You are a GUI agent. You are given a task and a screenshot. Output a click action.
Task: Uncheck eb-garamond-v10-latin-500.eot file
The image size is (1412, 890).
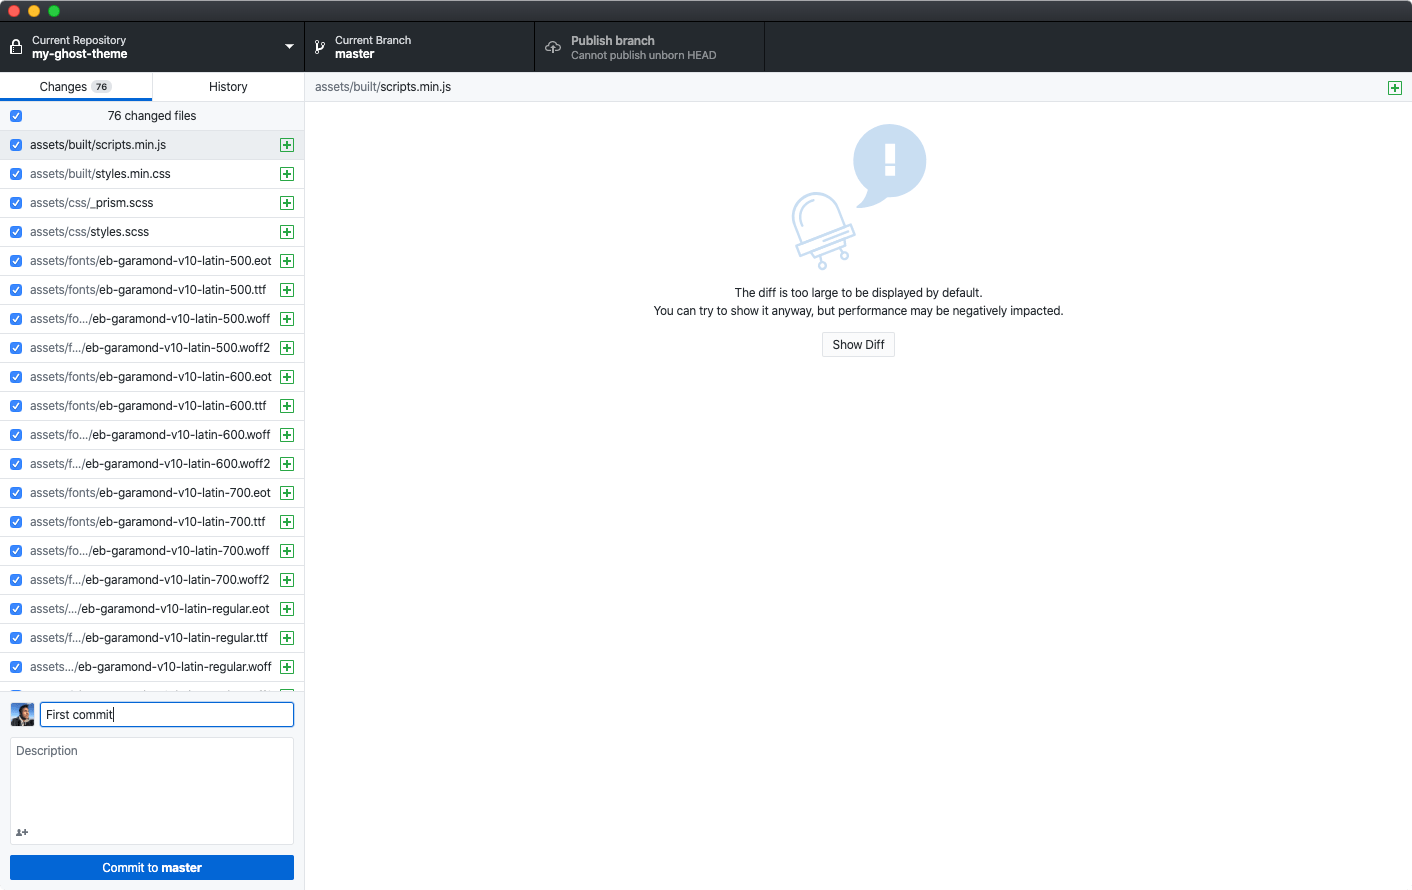[16, 261]
